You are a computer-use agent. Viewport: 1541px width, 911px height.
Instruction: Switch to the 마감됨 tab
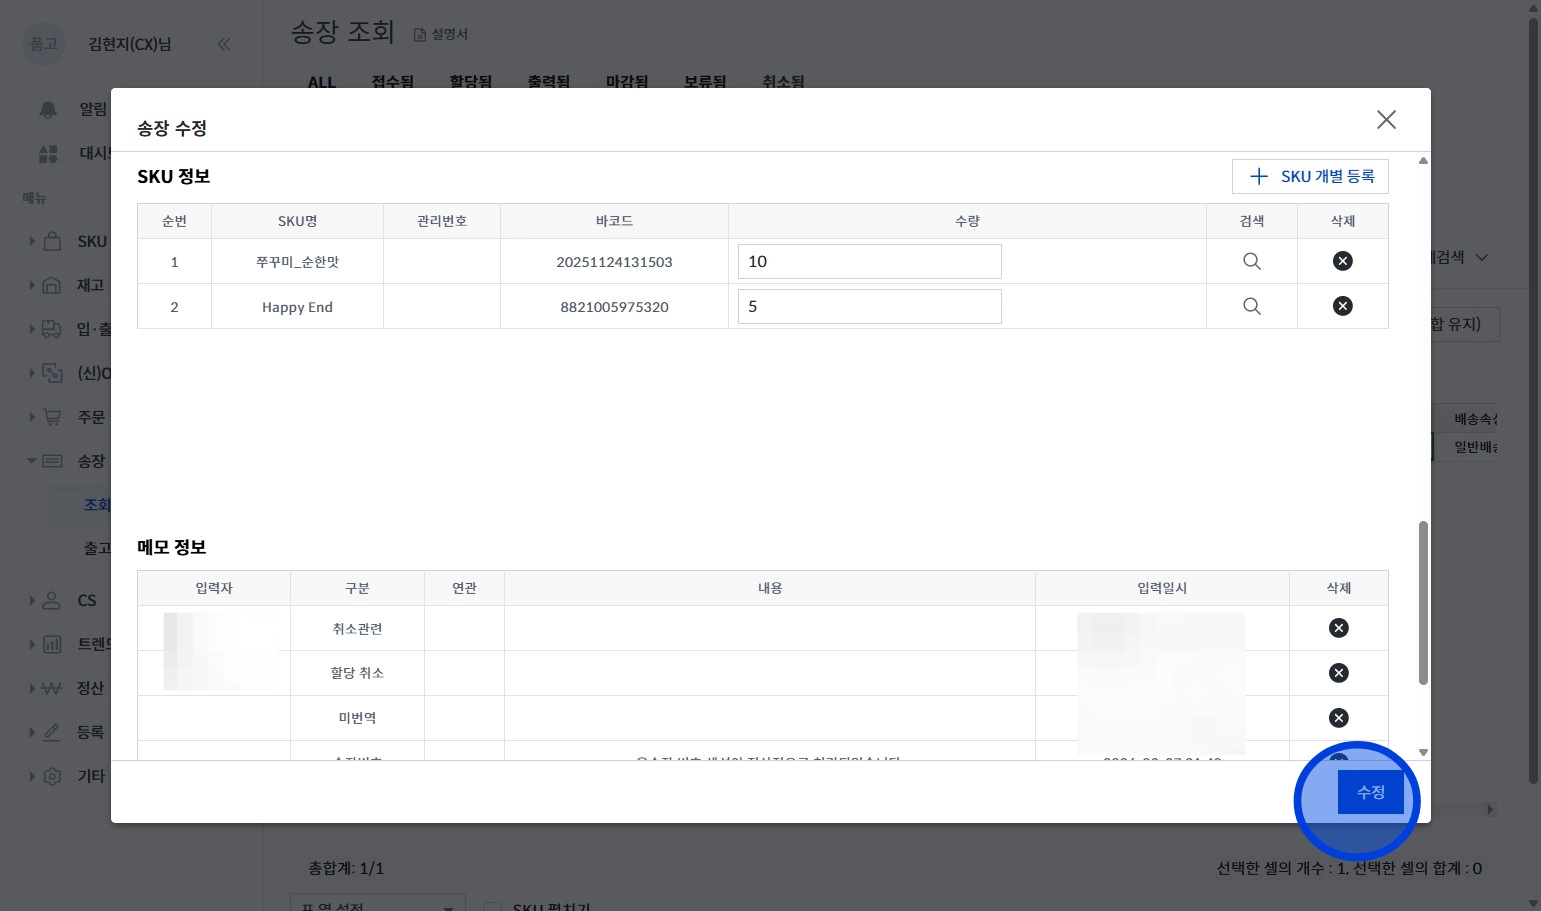click(x=627, y=82)
